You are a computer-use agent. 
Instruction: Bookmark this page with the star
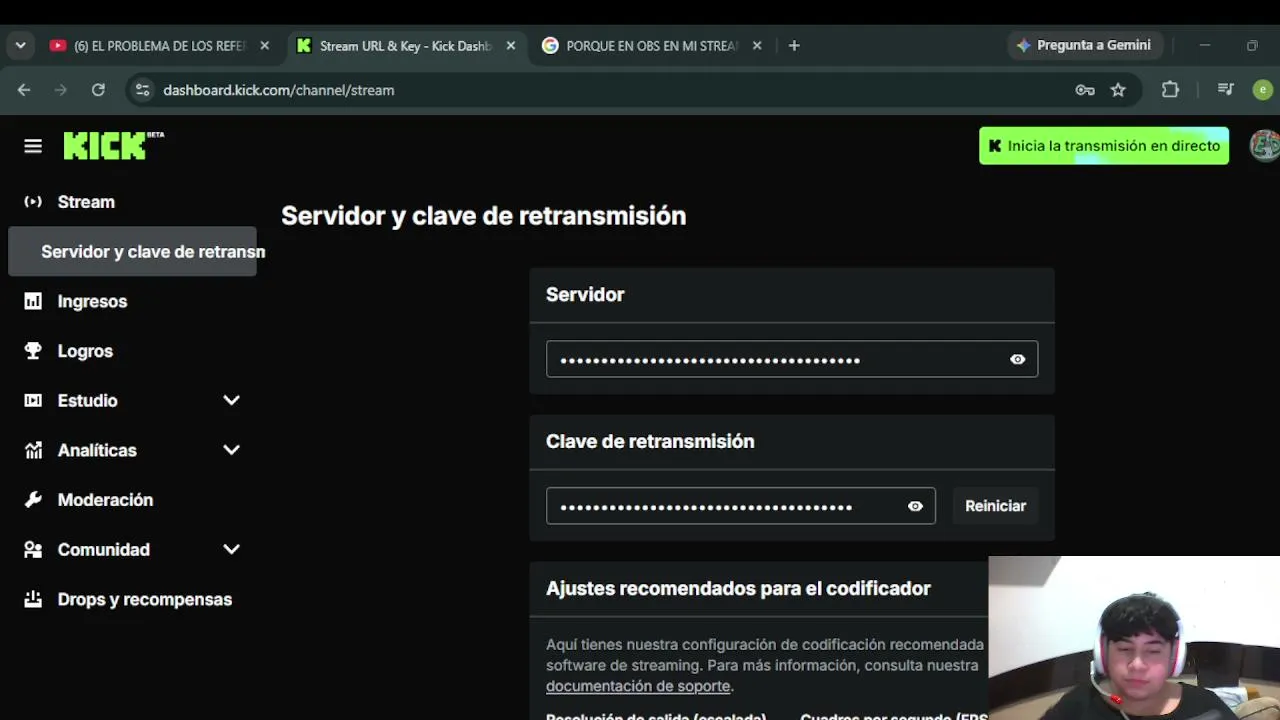(x=1118, y=90)
